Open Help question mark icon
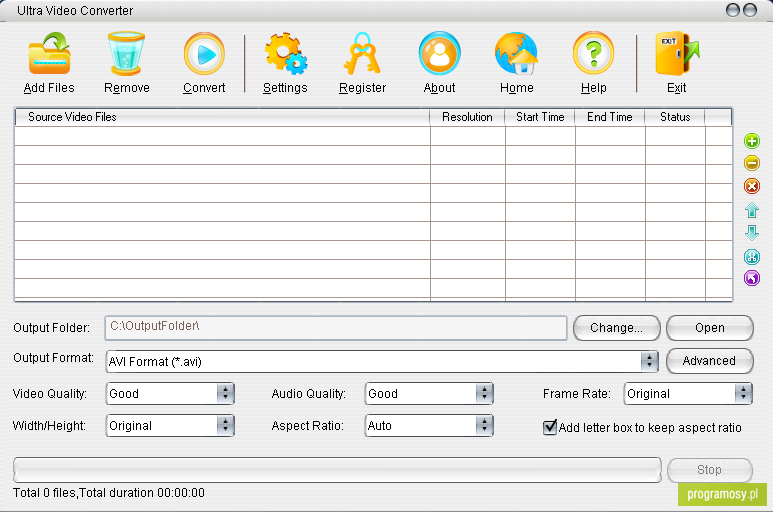 594,53
